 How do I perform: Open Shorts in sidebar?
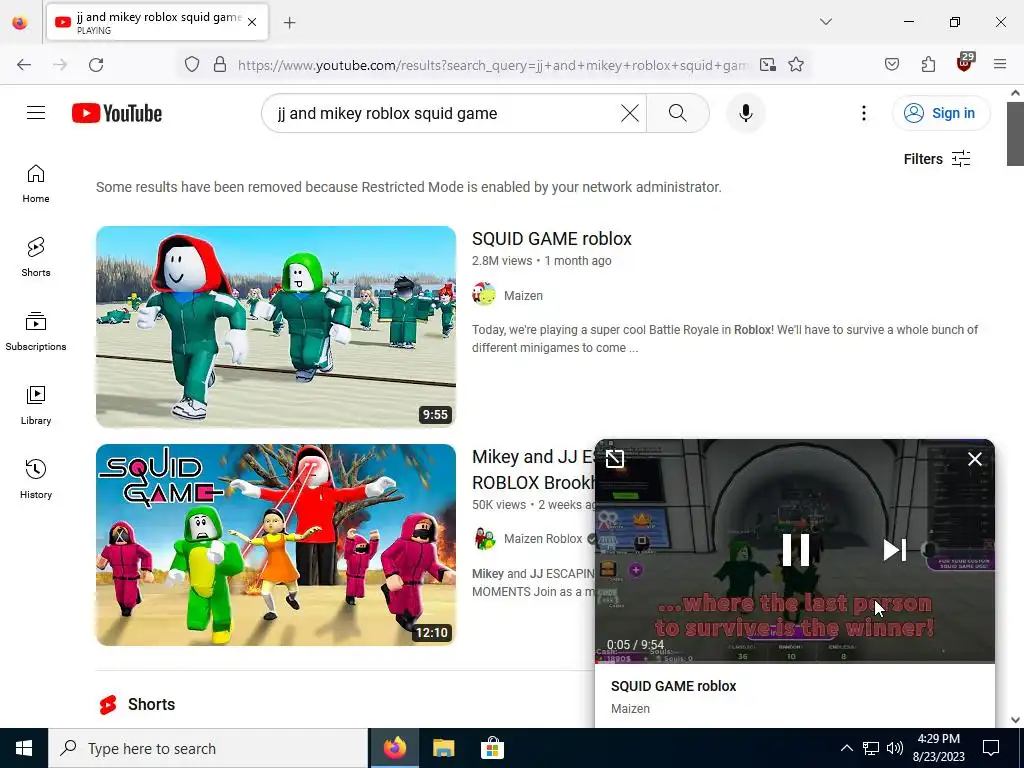(x=36, y=257)
